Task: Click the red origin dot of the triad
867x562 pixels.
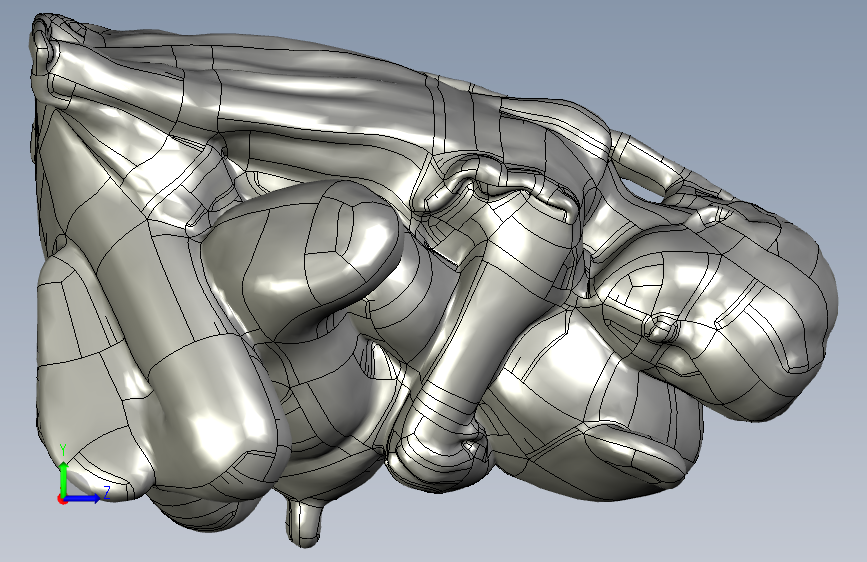Action: (61, 499)
